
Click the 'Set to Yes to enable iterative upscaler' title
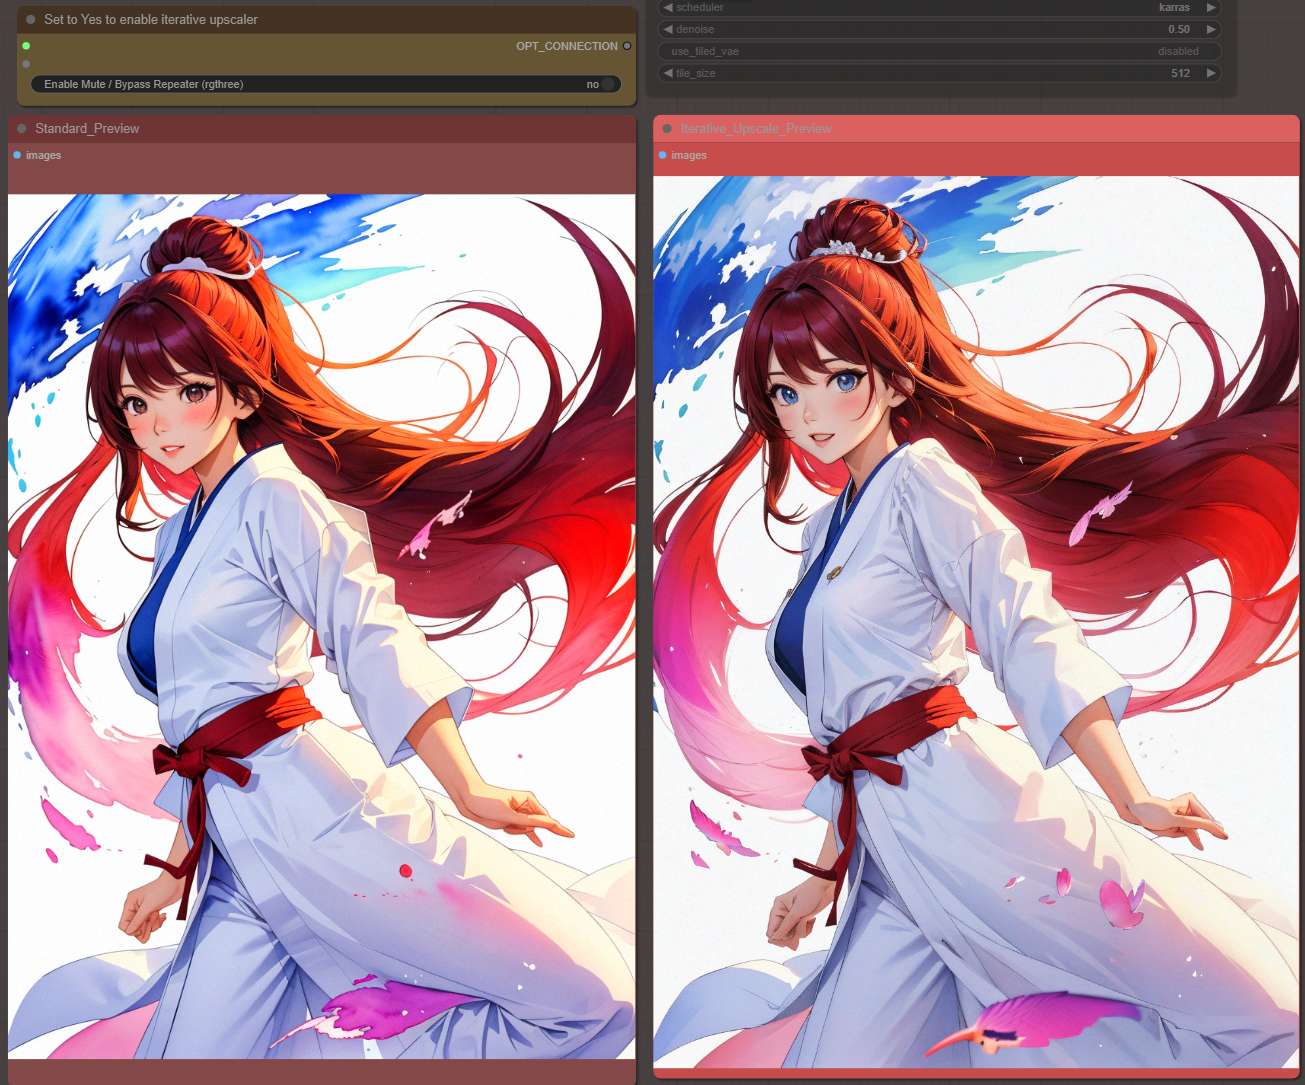(x=151, y=19)
